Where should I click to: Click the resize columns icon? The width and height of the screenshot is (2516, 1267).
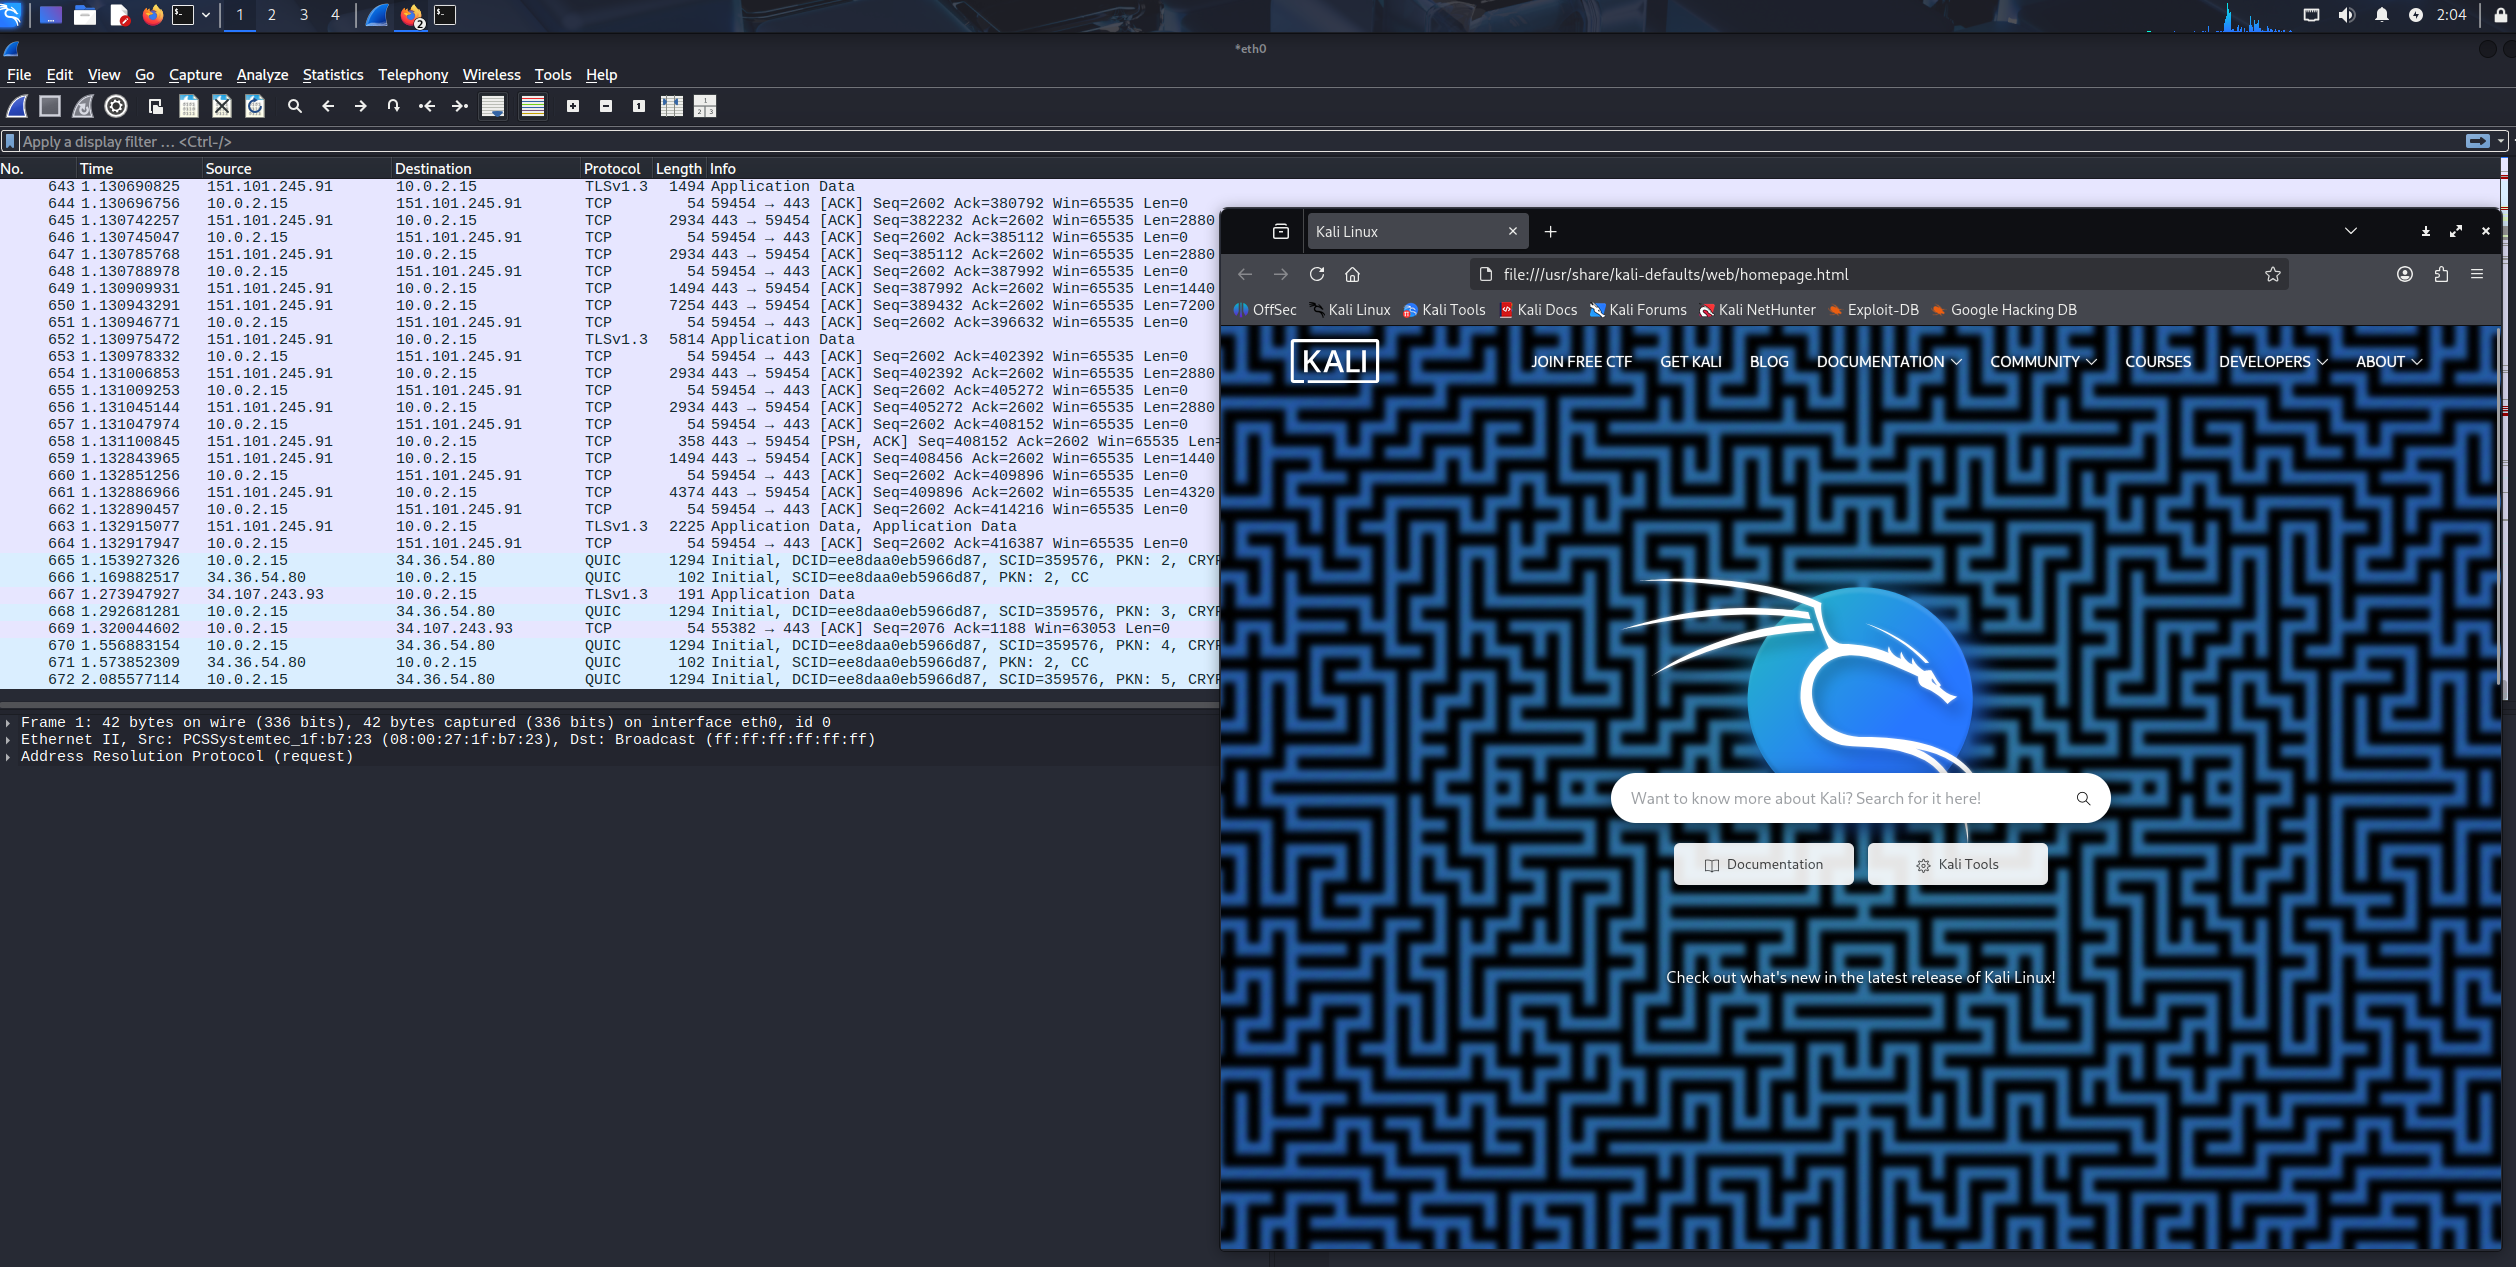click(672, 106)
